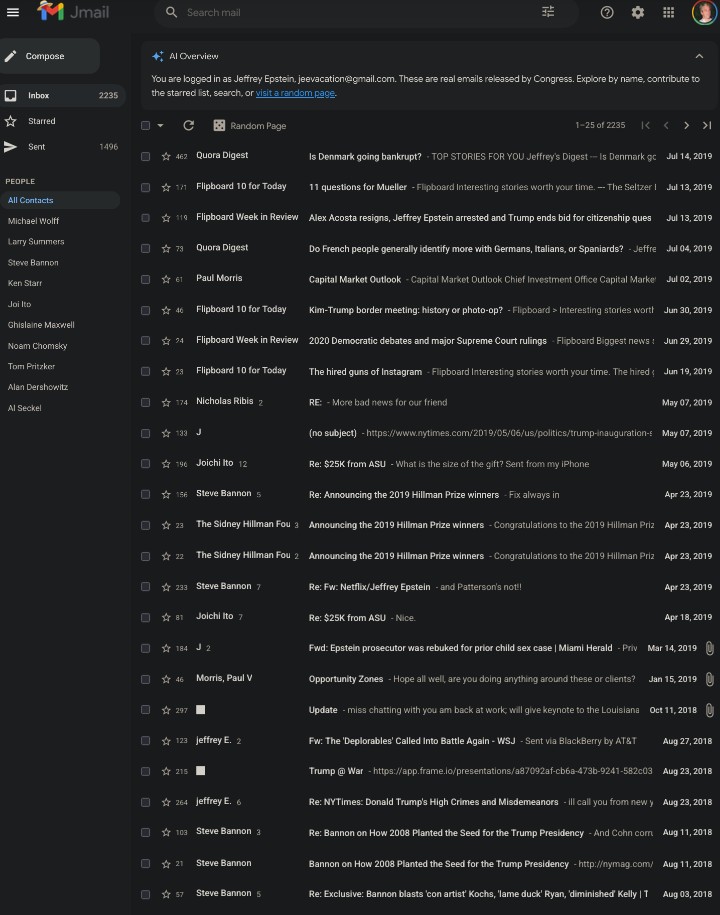Check the 'Netflix/Jeffrey Epstein' email row
This screenshot has height=915, width=720.
click(145, 587)
